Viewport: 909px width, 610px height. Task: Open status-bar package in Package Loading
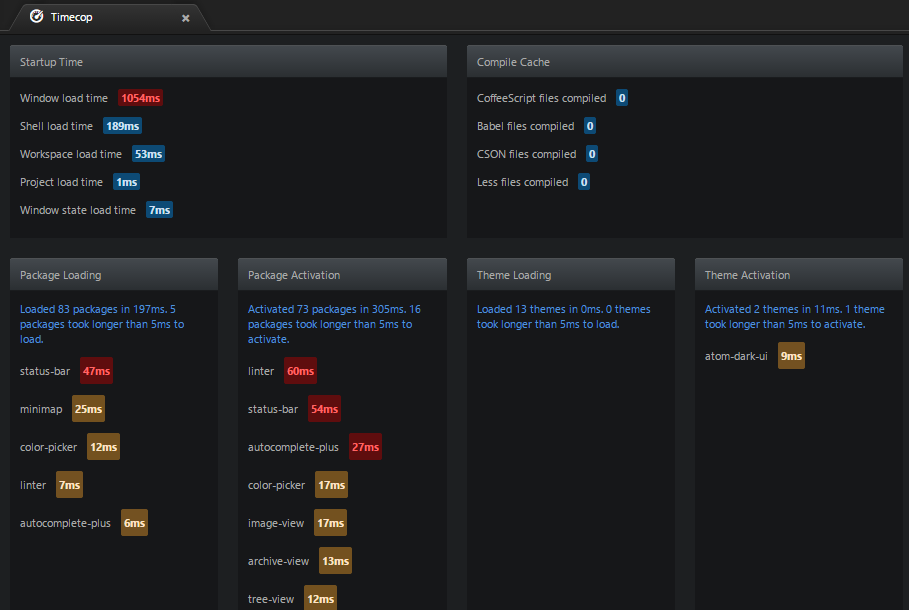click(45, 371)
